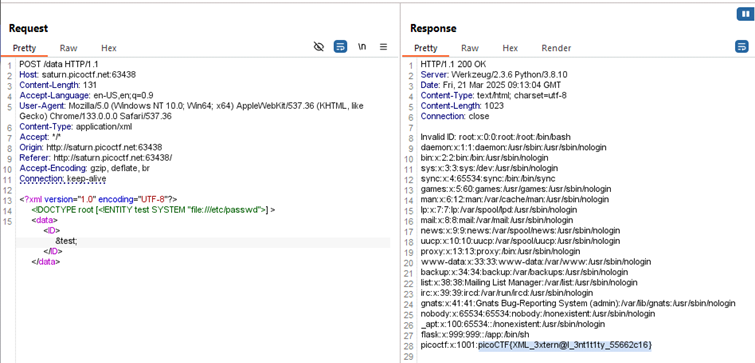Click the Invalid ID: root line
This screenshot has width=755, height=363.
495,137
